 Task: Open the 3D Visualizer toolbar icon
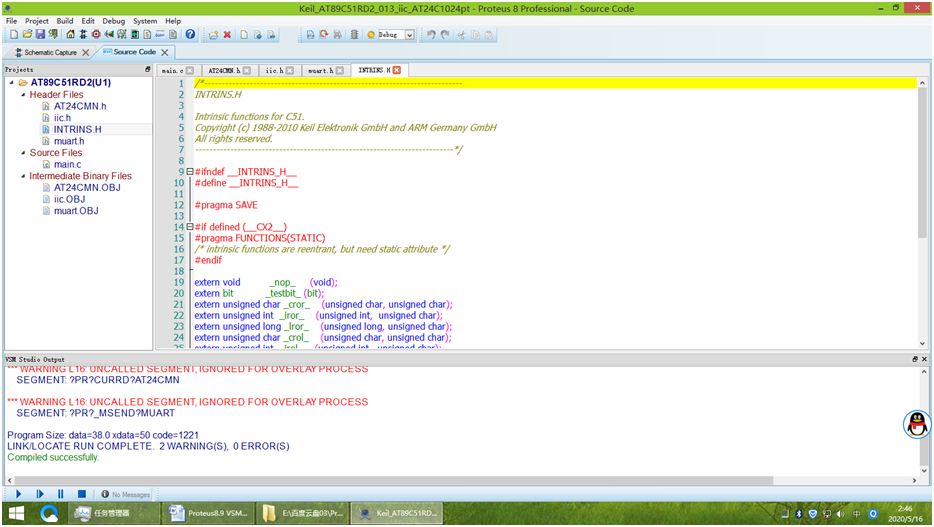[x=109, y=35]
